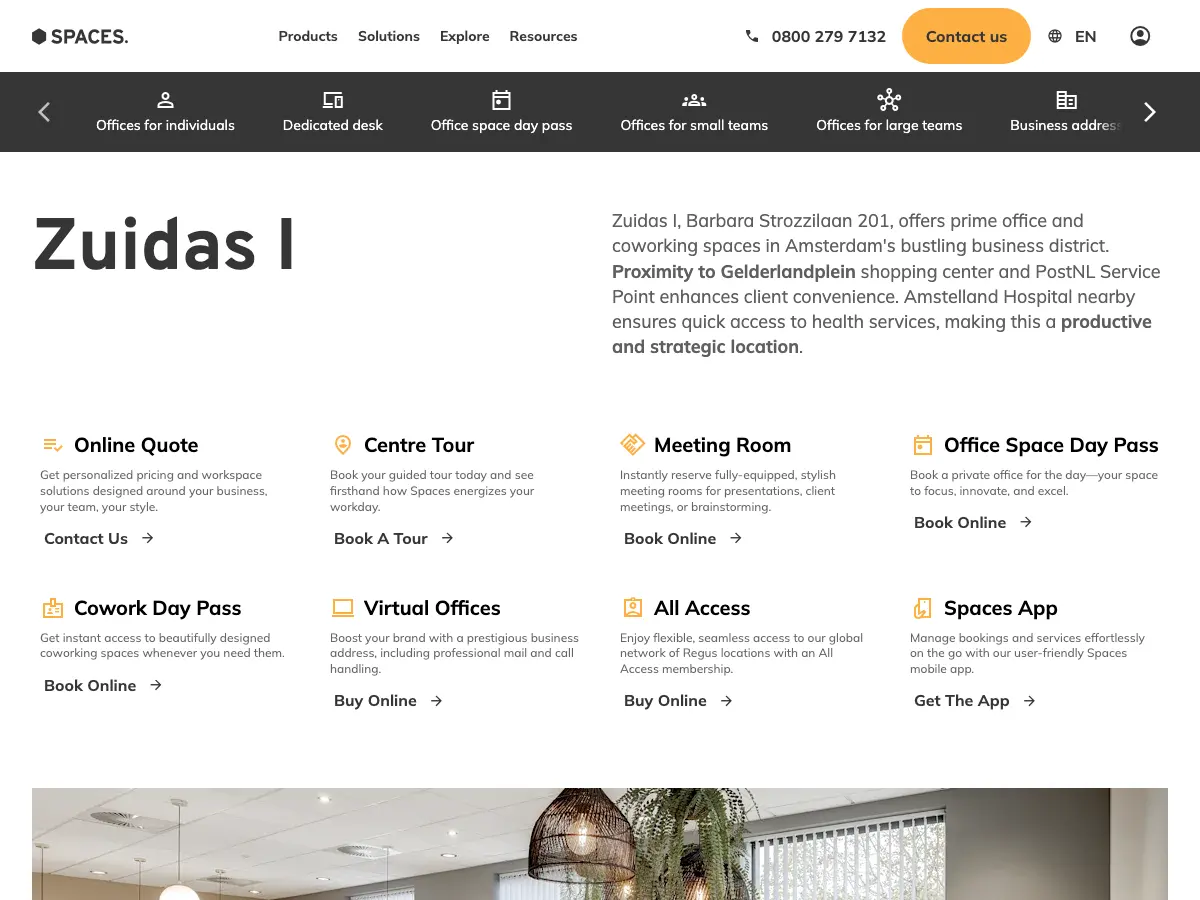Click the Centre Tour location pin icon

(343, 445)
